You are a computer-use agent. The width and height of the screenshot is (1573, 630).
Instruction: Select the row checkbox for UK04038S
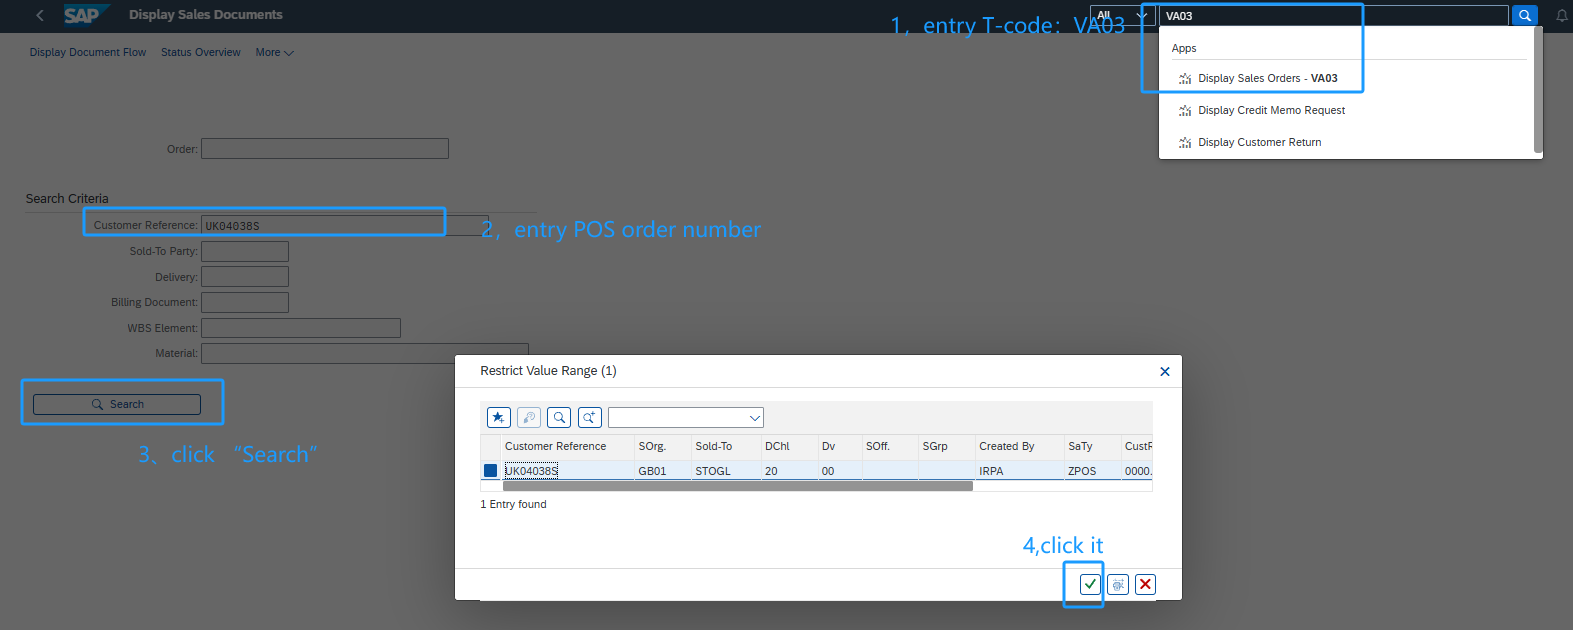490,470
